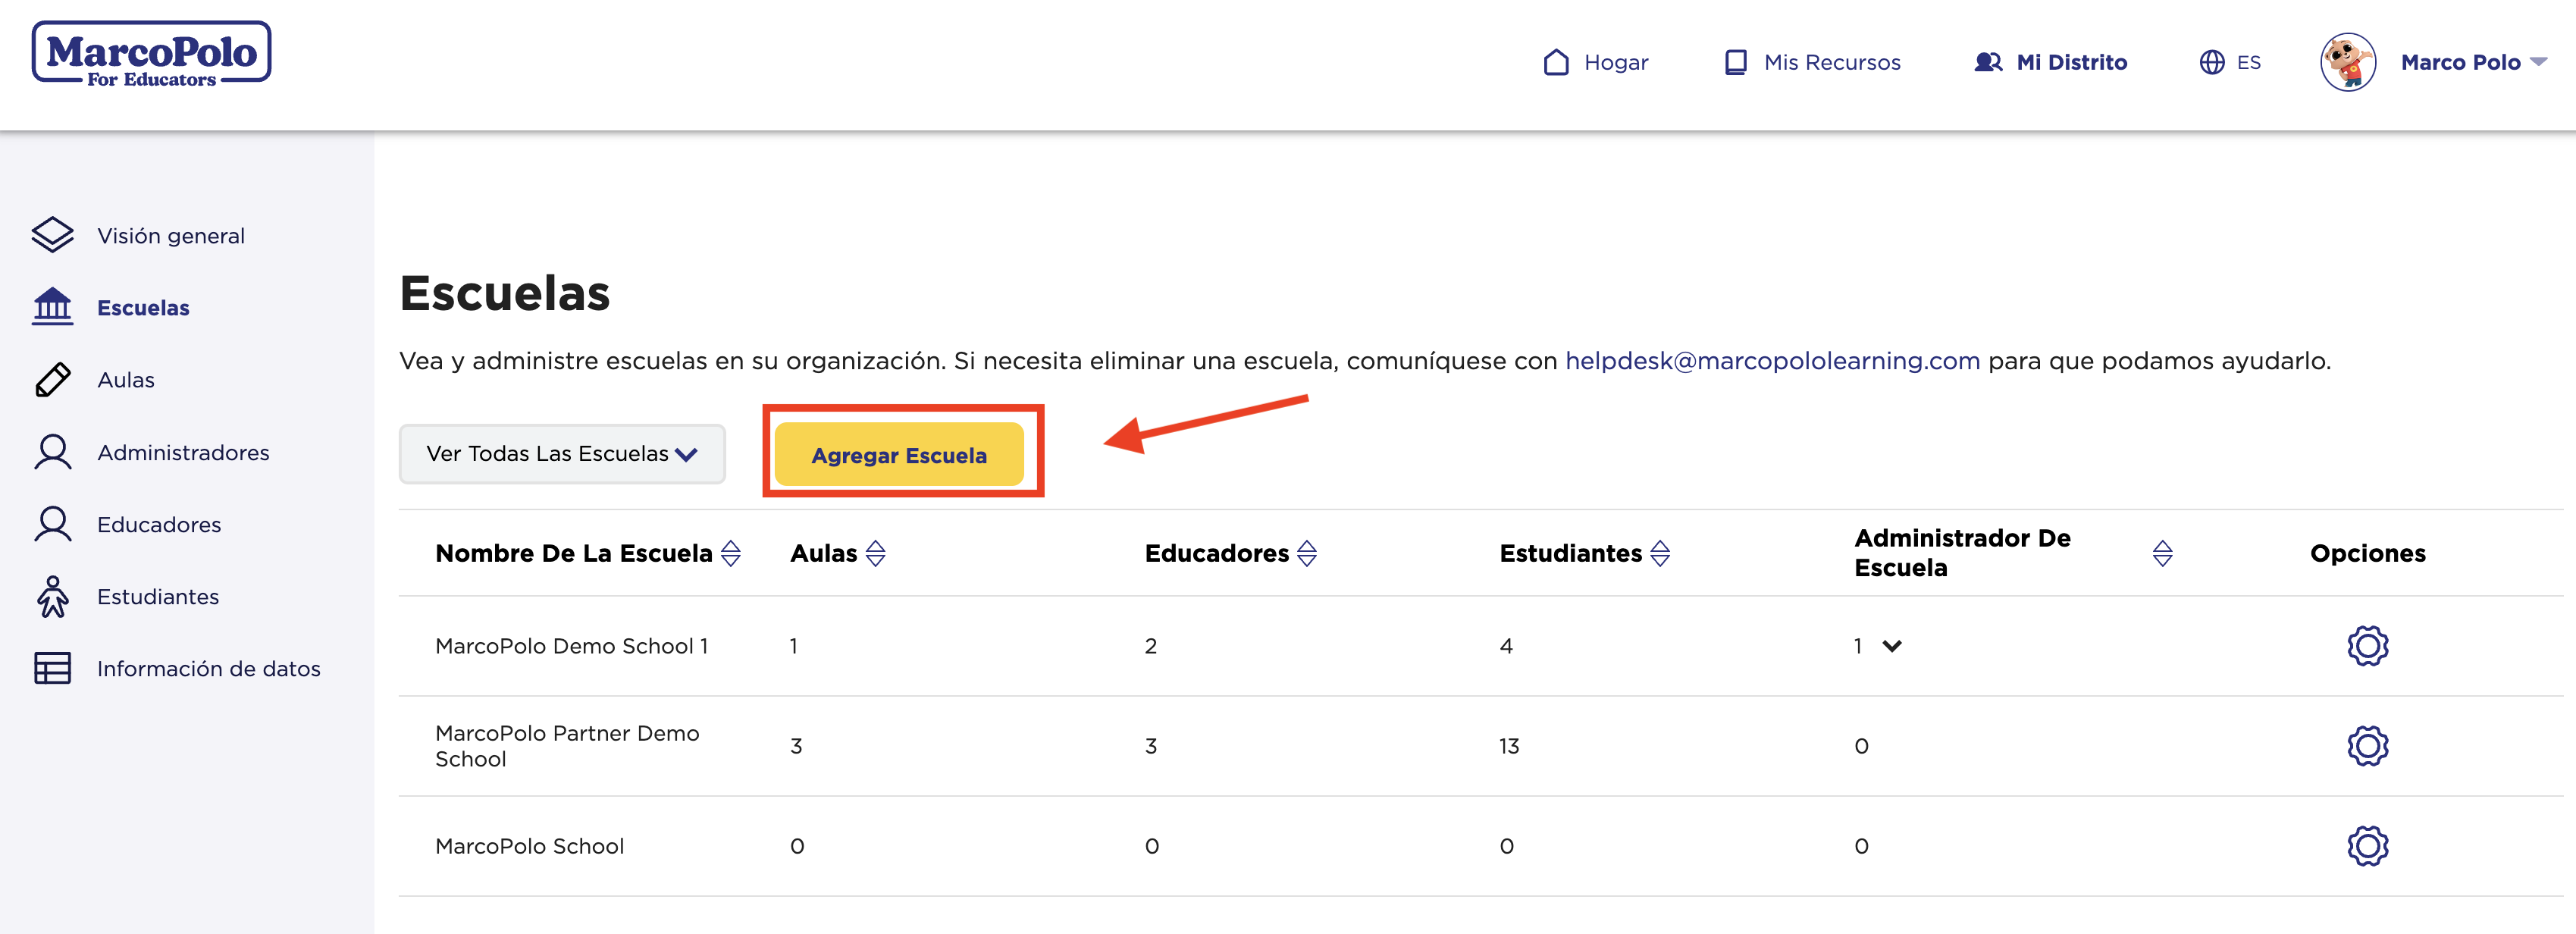2576x934 pixels.
Task: Open the Marco Polo account dropdown arrow
Action: click(2538, 62)
